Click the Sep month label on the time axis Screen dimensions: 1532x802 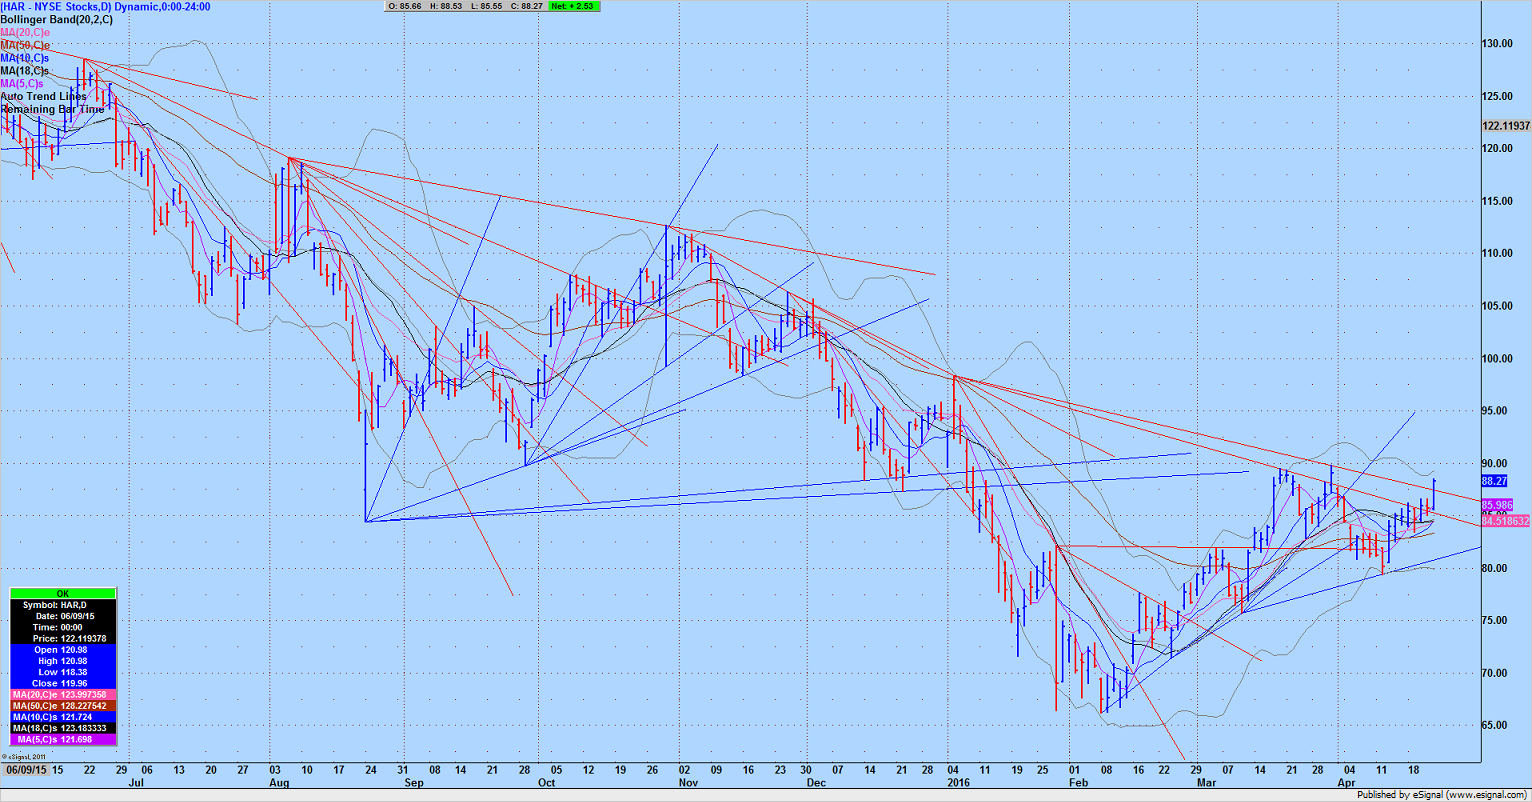pos(414,783)
